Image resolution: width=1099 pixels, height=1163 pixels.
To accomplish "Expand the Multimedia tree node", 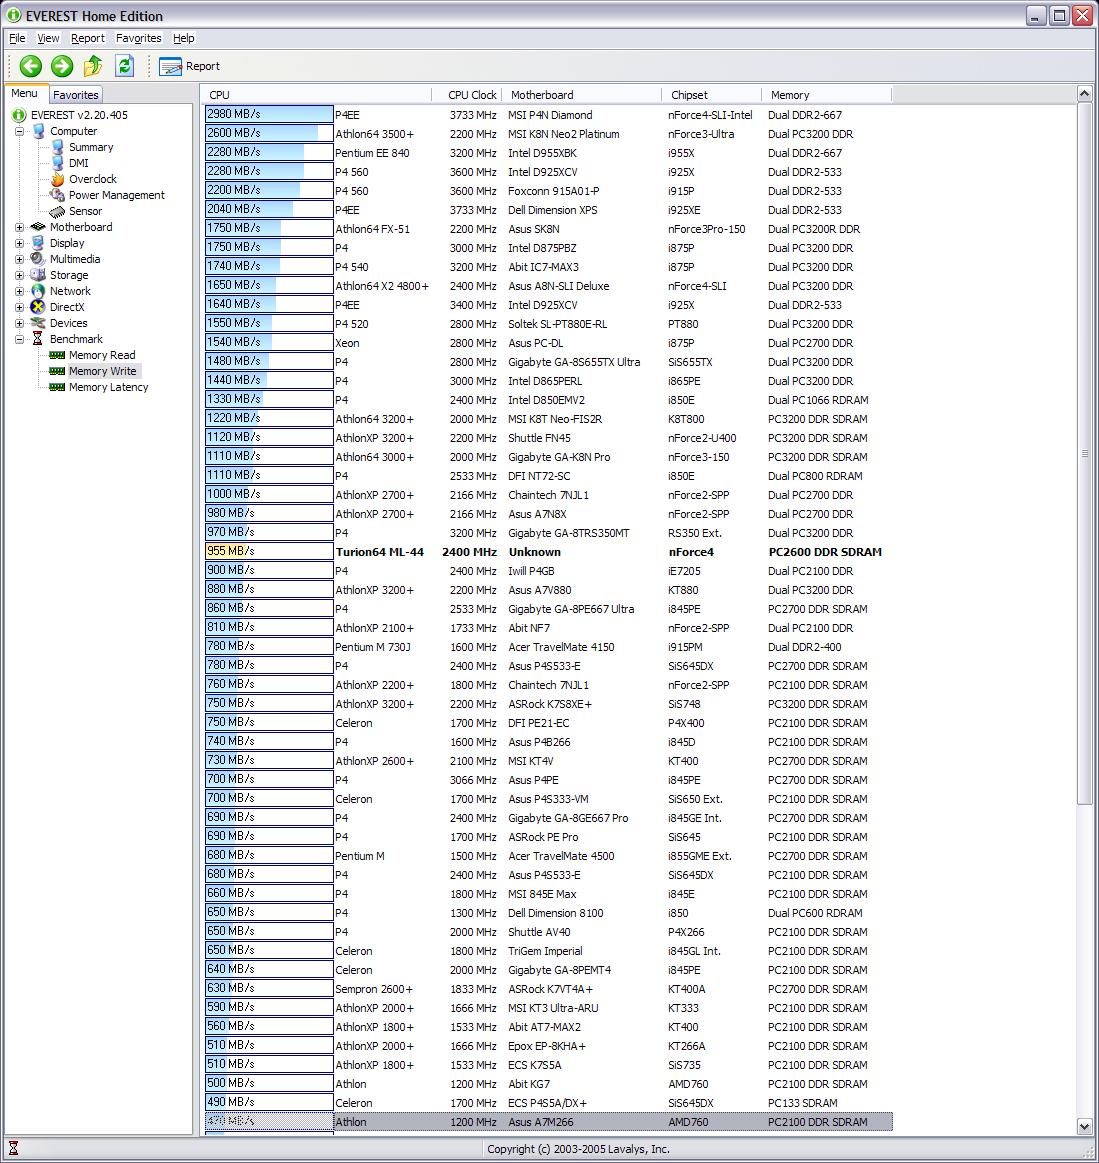I will point(19,259).
